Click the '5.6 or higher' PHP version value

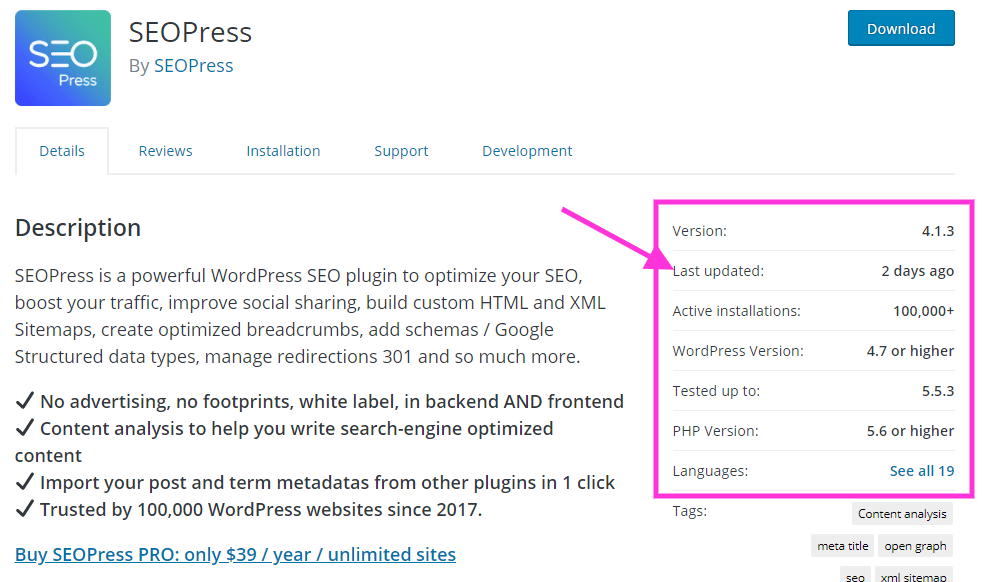click(x=910, y=431)
